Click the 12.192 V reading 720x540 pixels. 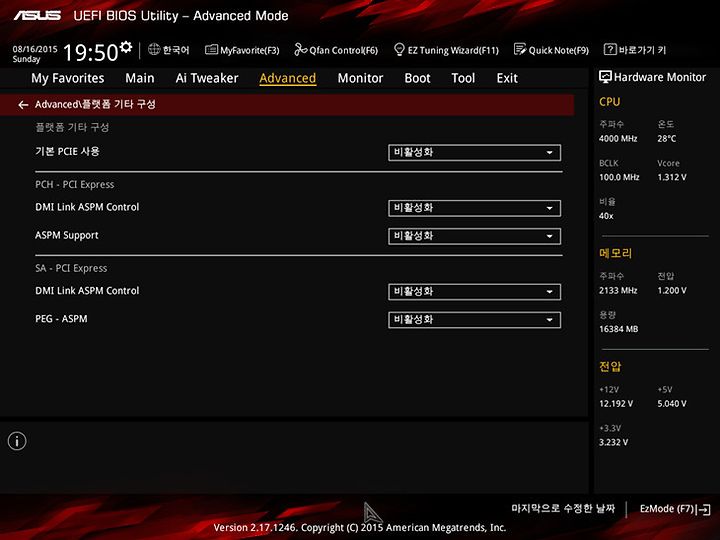tap(616, 404)
